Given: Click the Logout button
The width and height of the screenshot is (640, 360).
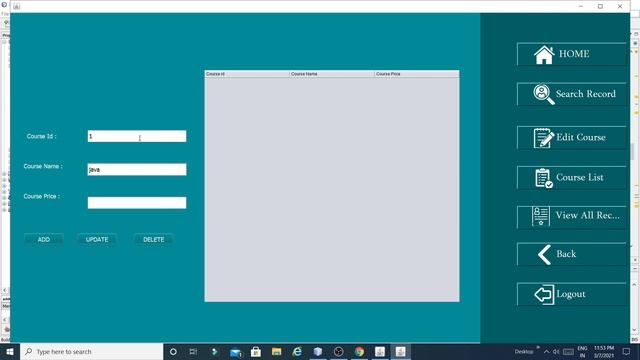Looking at the screenshot, I should click(x=571, y=294).
